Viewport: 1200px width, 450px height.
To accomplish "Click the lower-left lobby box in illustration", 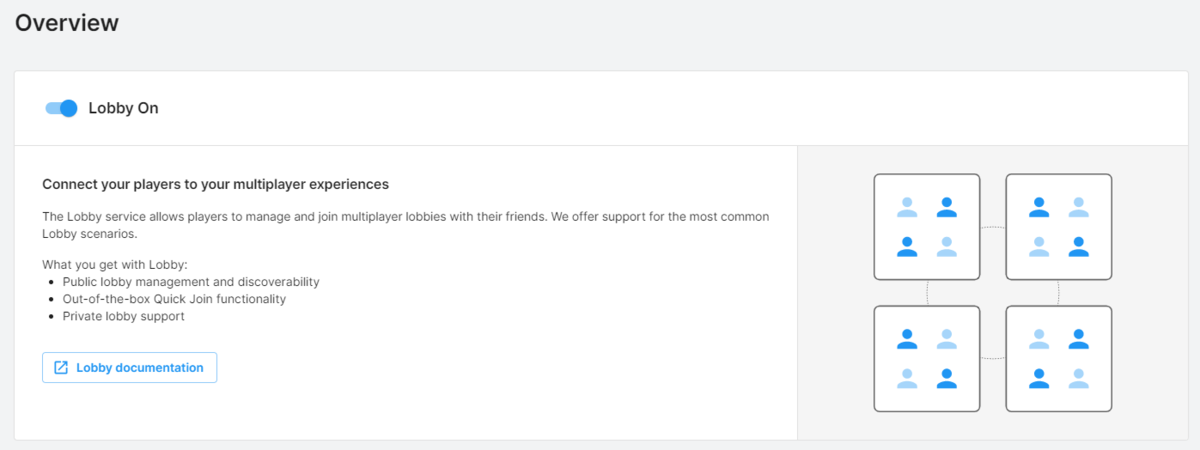I will coord(926,358).
